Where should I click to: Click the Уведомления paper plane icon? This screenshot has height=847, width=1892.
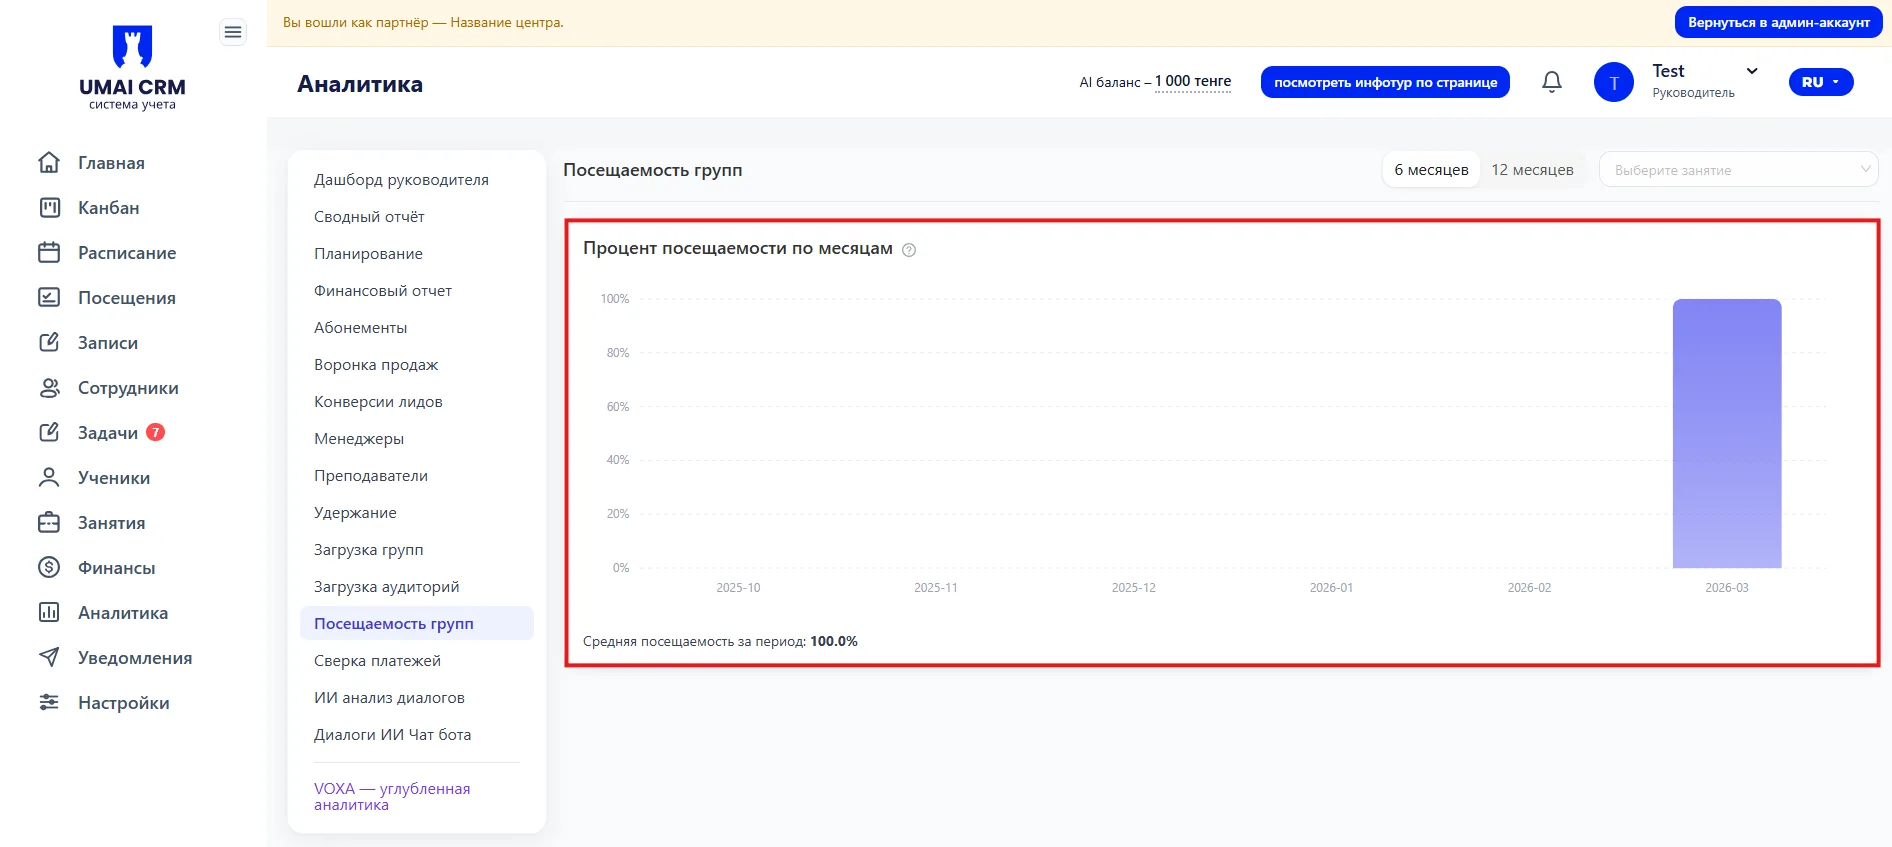(49, 657)
